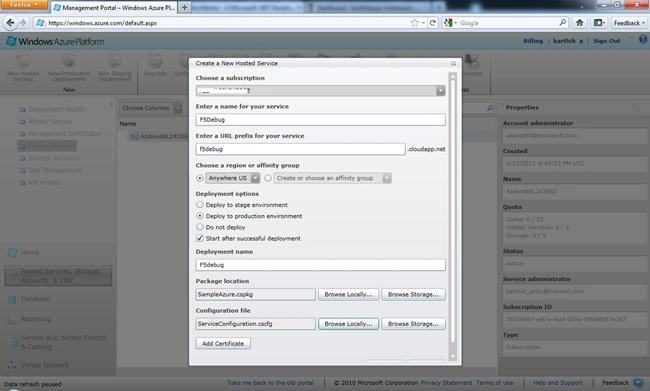Image resolution: width=650 pixels, height=391 pixels.
Task: Collapse the left navigation pane arrow
Action: click(x=111, y=104)
